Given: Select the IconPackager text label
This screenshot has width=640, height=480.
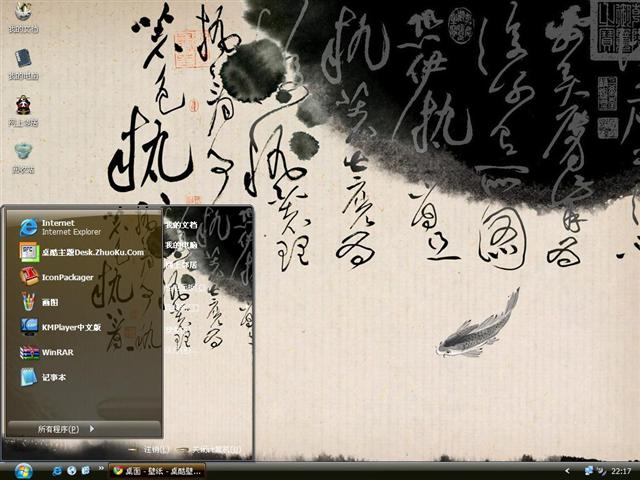Looking at the screenshot, I should [x=67, y=277].
